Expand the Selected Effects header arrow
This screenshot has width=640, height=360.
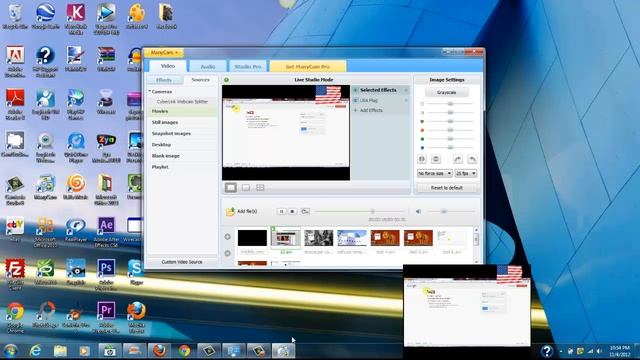[x=406, y=90]
